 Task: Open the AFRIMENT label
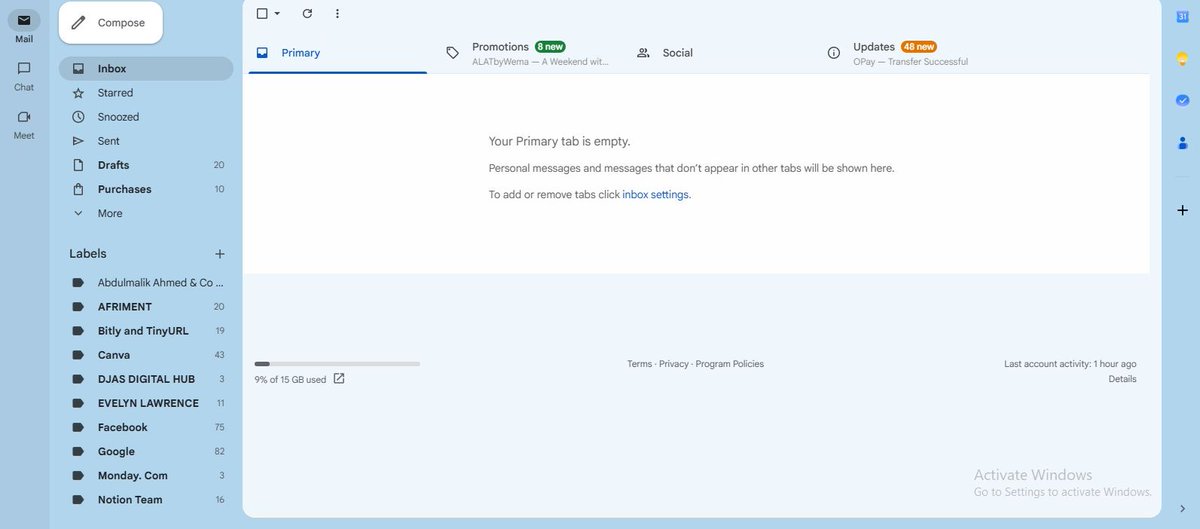pyautogui.click(x=146, y=307)
